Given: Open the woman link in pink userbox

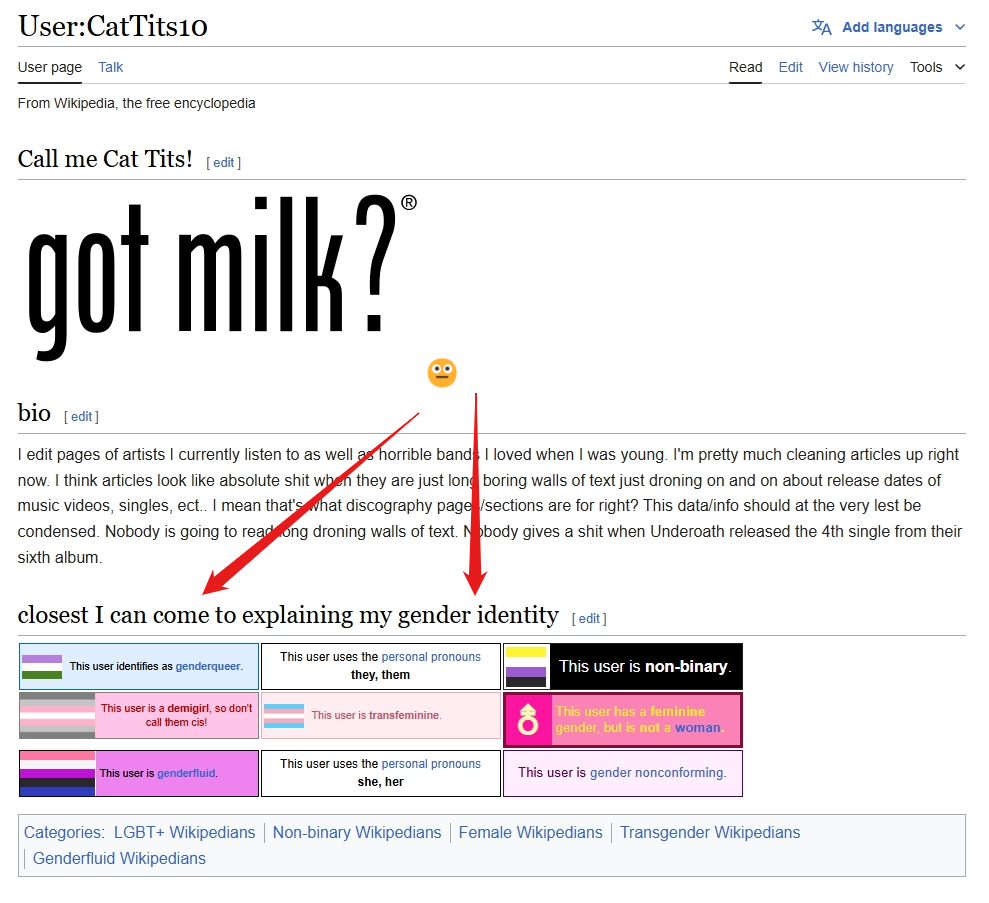Looking at the screenshot, I should tap(698, 728).
